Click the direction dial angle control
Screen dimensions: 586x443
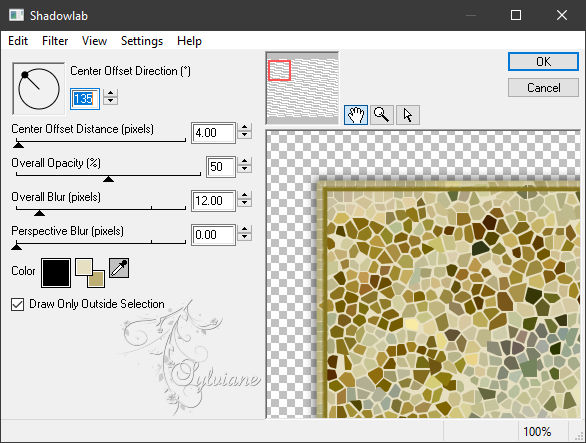click(x=38, y=89)
